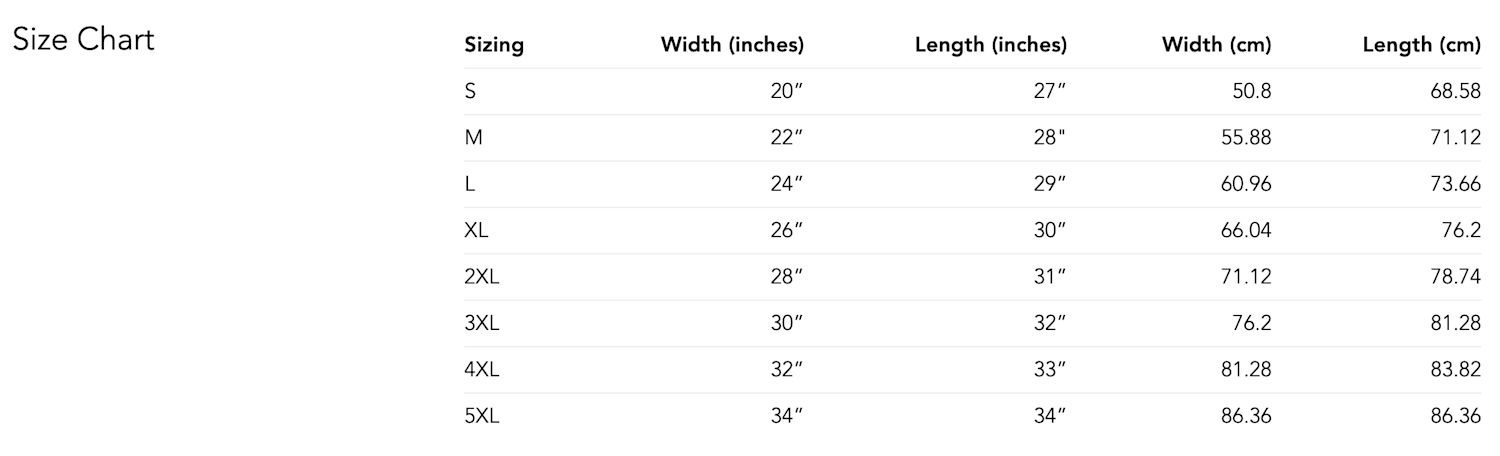1500x456 pixels.
Task: Click the XL size row label
Action: tap(476, 231)
